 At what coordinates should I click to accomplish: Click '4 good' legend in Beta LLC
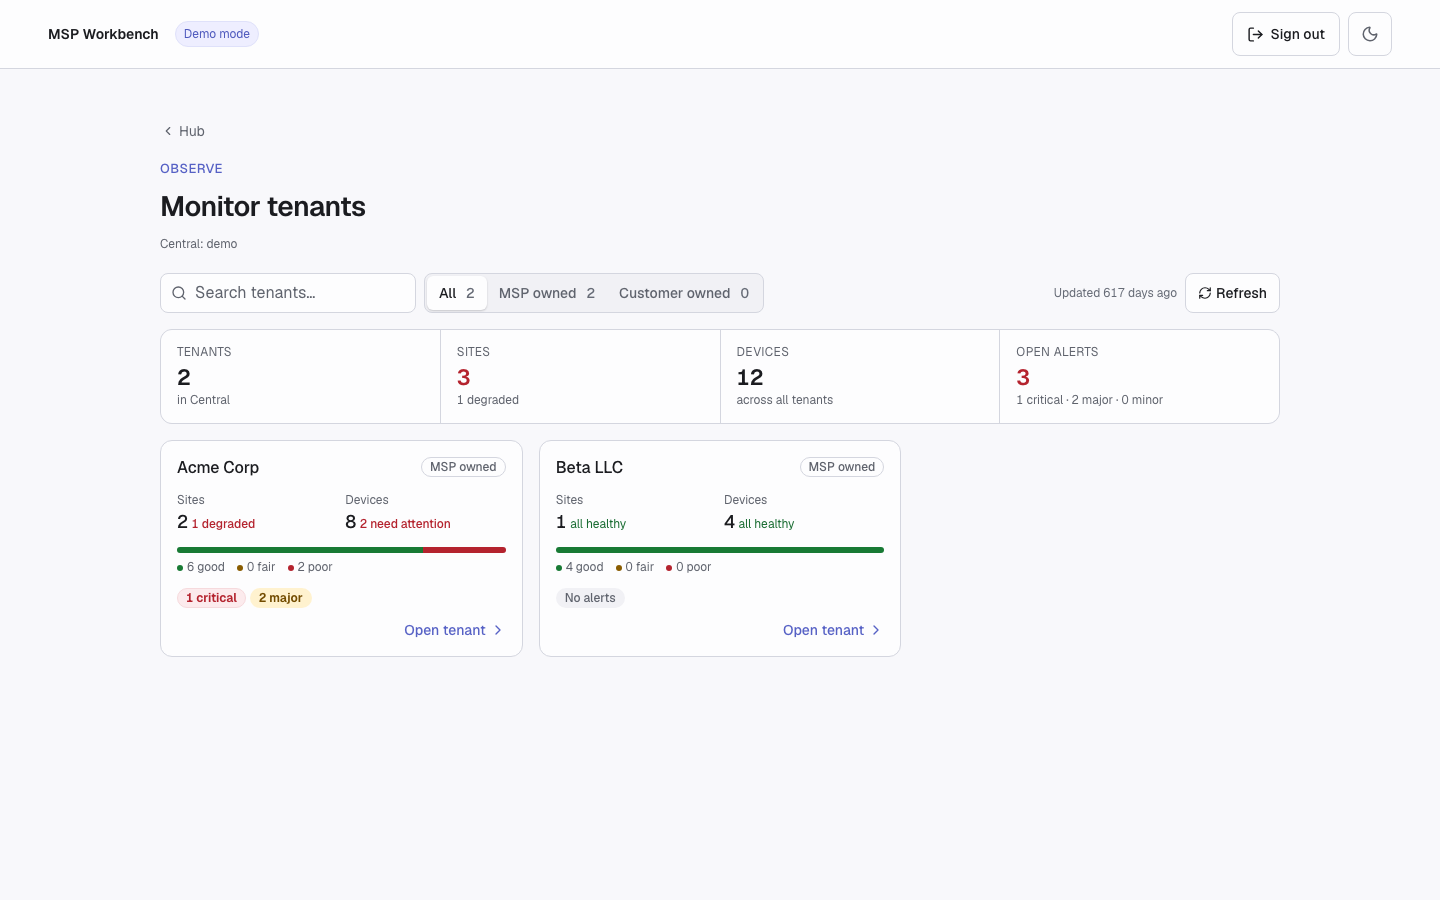pyautogui.click(x=580, y=567)
